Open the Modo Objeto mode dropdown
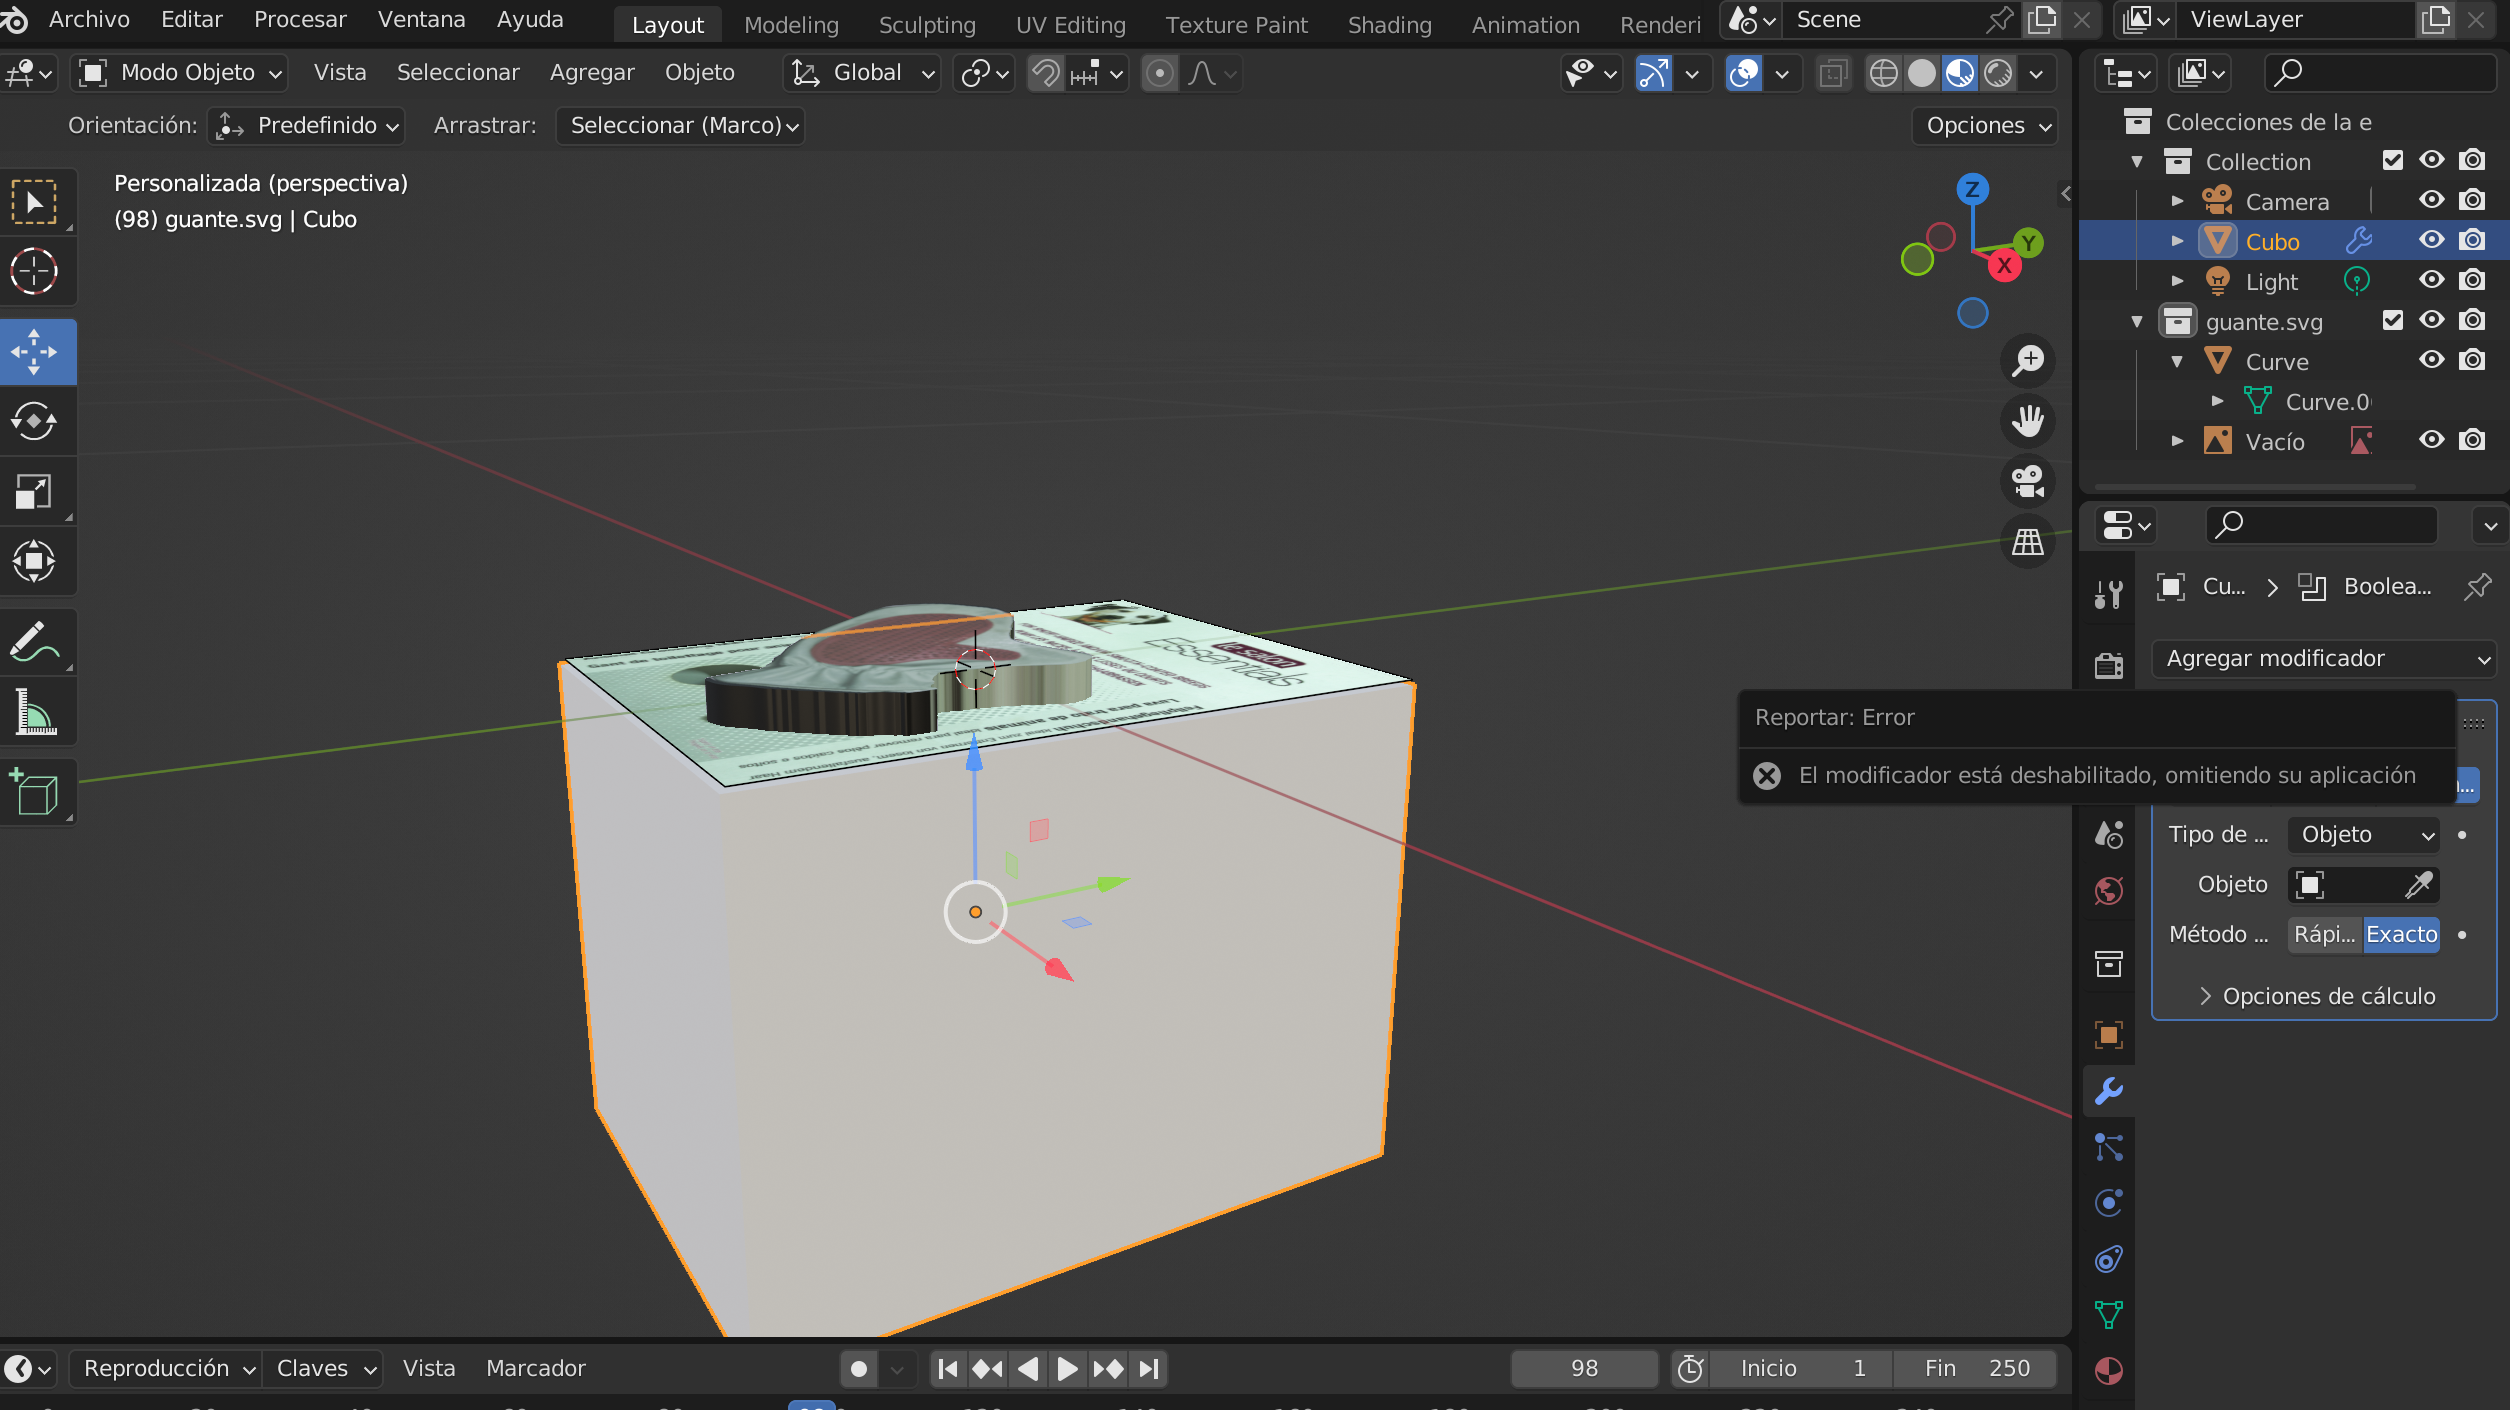Screen dimensions: 2510x1410 [x=181, y=72]
